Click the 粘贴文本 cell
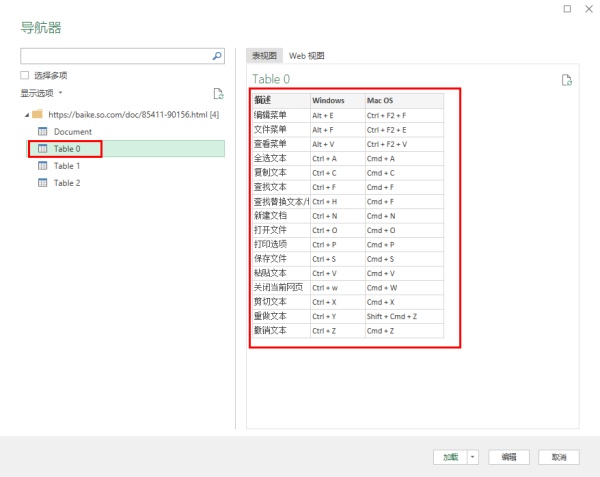The image size is (600, 477). [x=281, y=273]
